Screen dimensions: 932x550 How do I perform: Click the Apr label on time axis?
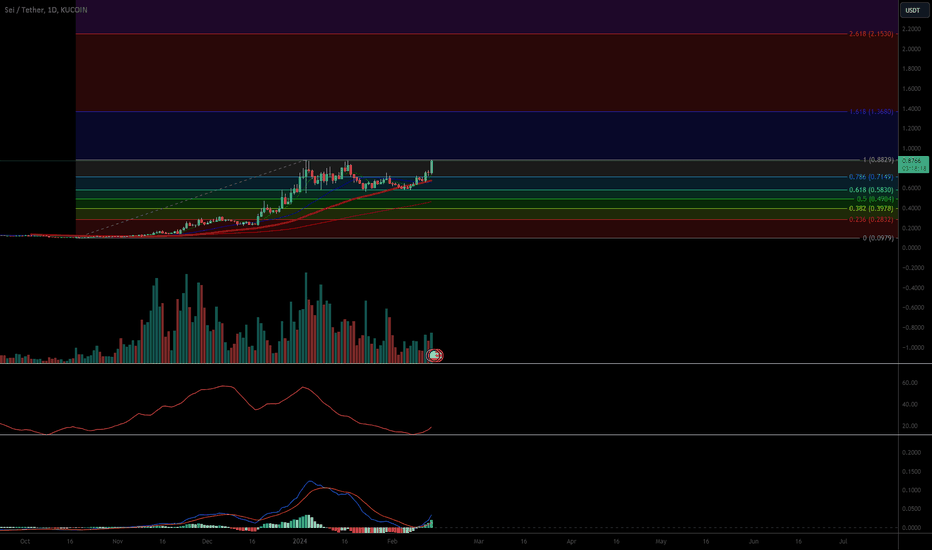click(571, 542)
